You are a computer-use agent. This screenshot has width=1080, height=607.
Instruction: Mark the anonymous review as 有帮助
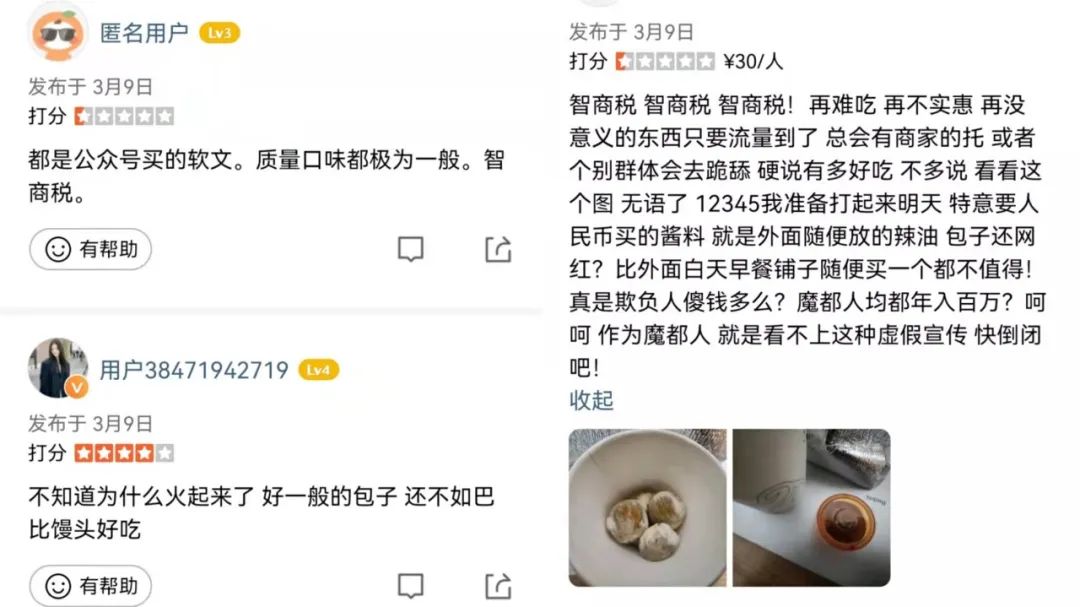pyautogui.click(x=90, y=249)
